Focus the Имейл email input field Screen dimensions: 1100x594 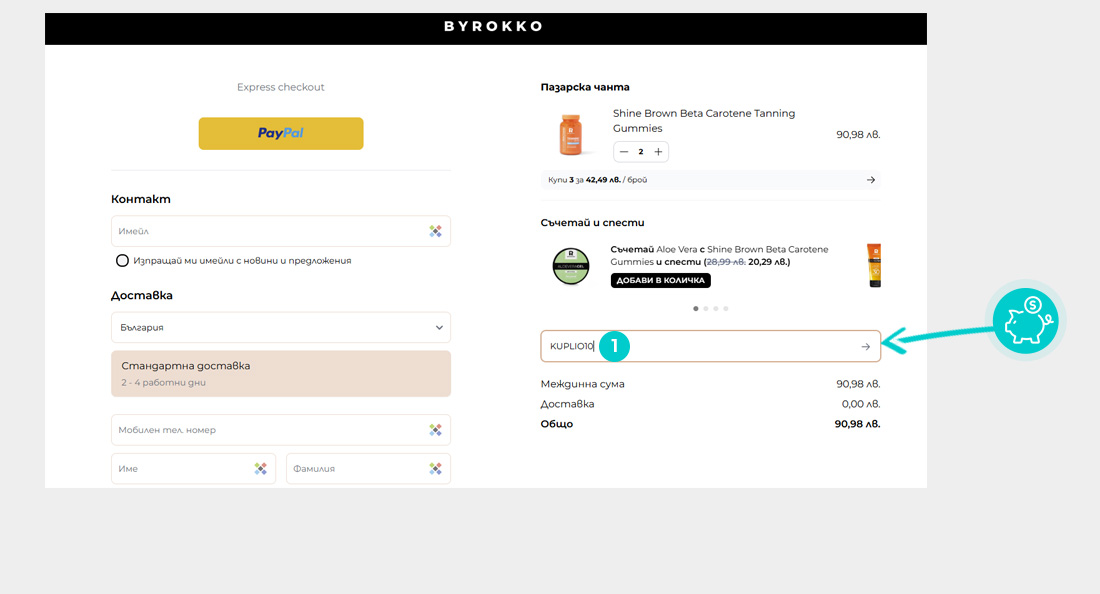point(281,231)
